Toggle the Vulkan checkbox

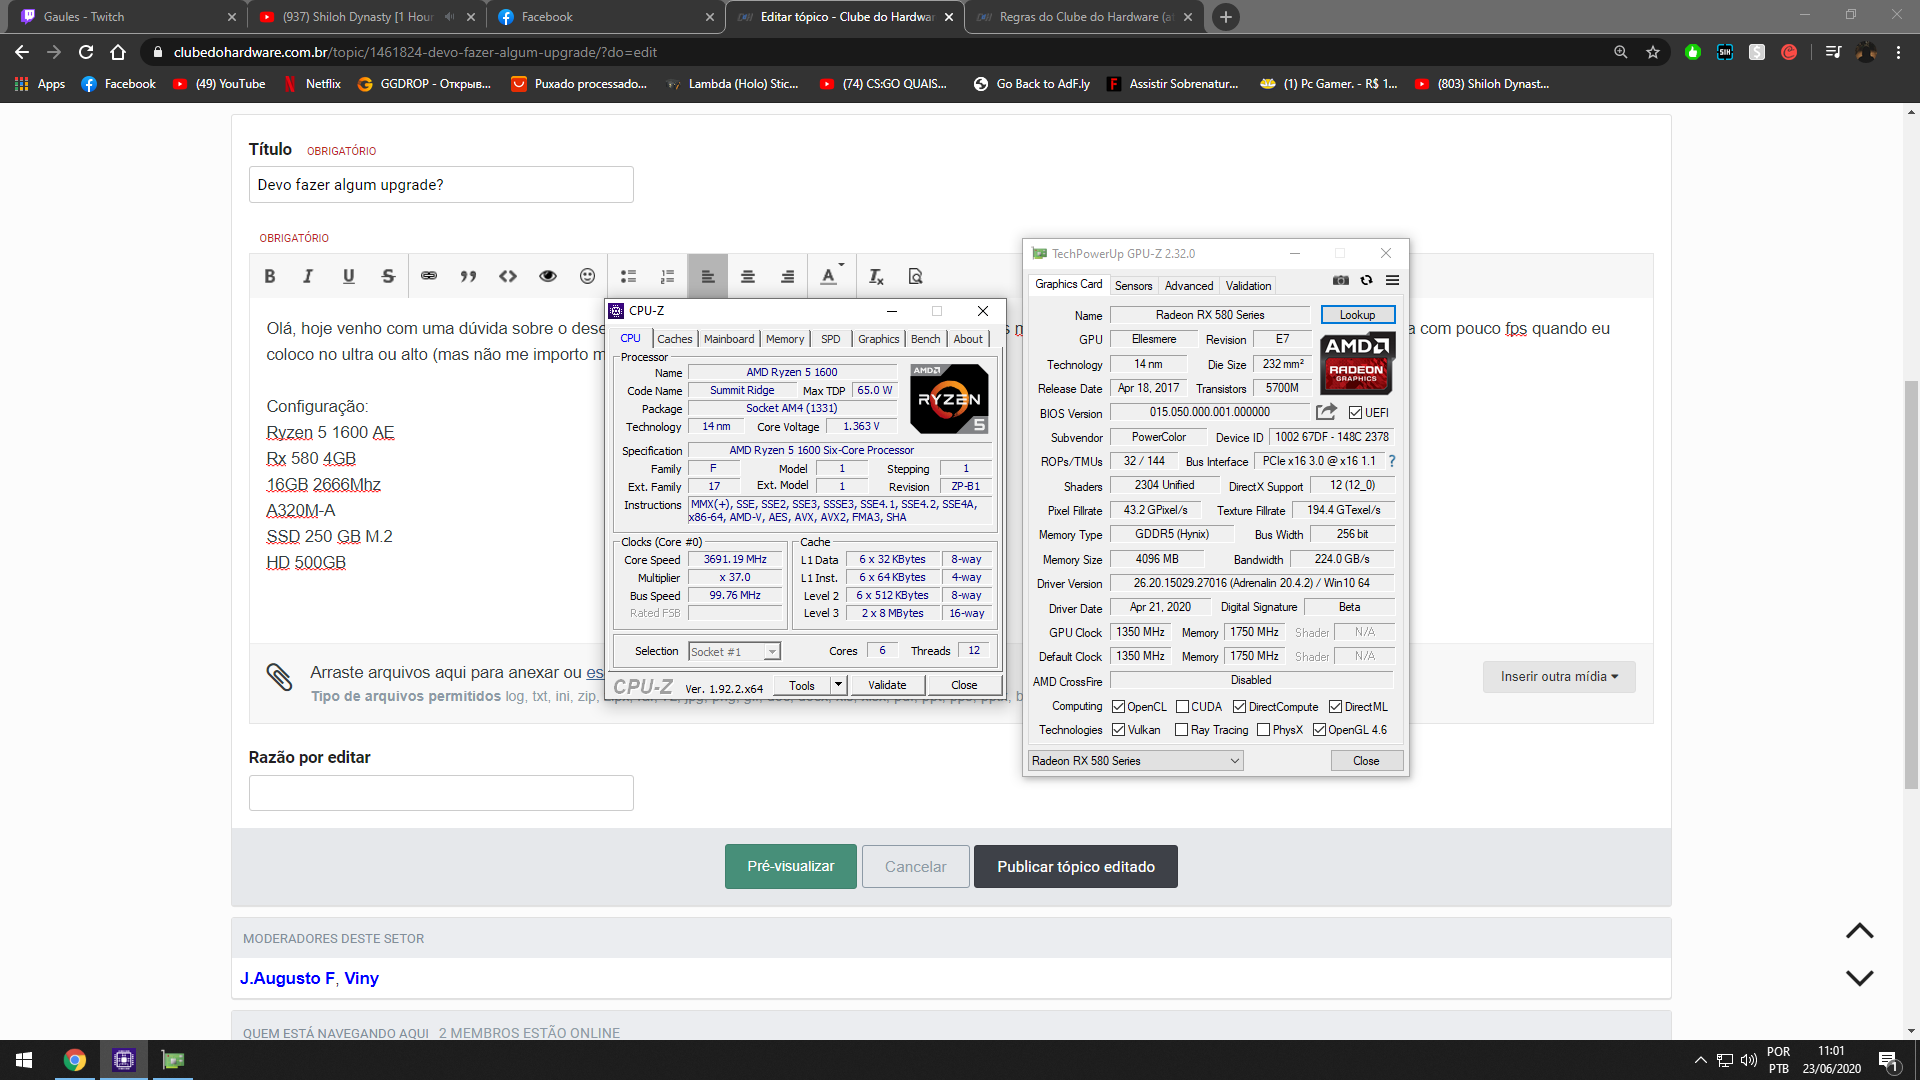(1118, 730)
